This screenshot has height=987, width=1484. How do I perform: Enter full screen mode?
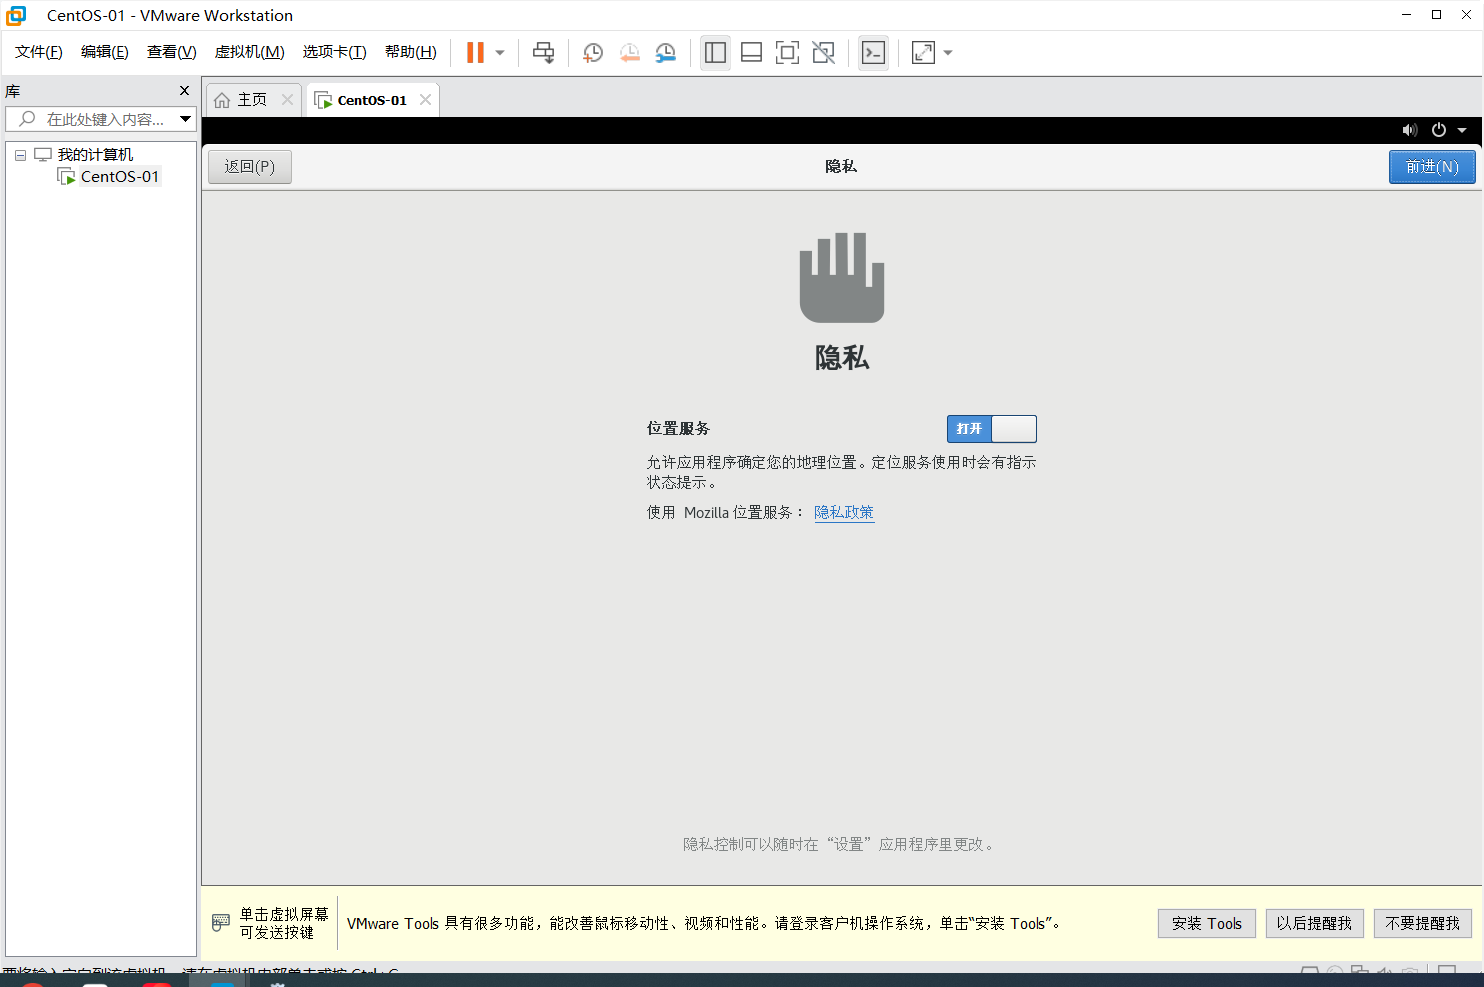[787, 52]
